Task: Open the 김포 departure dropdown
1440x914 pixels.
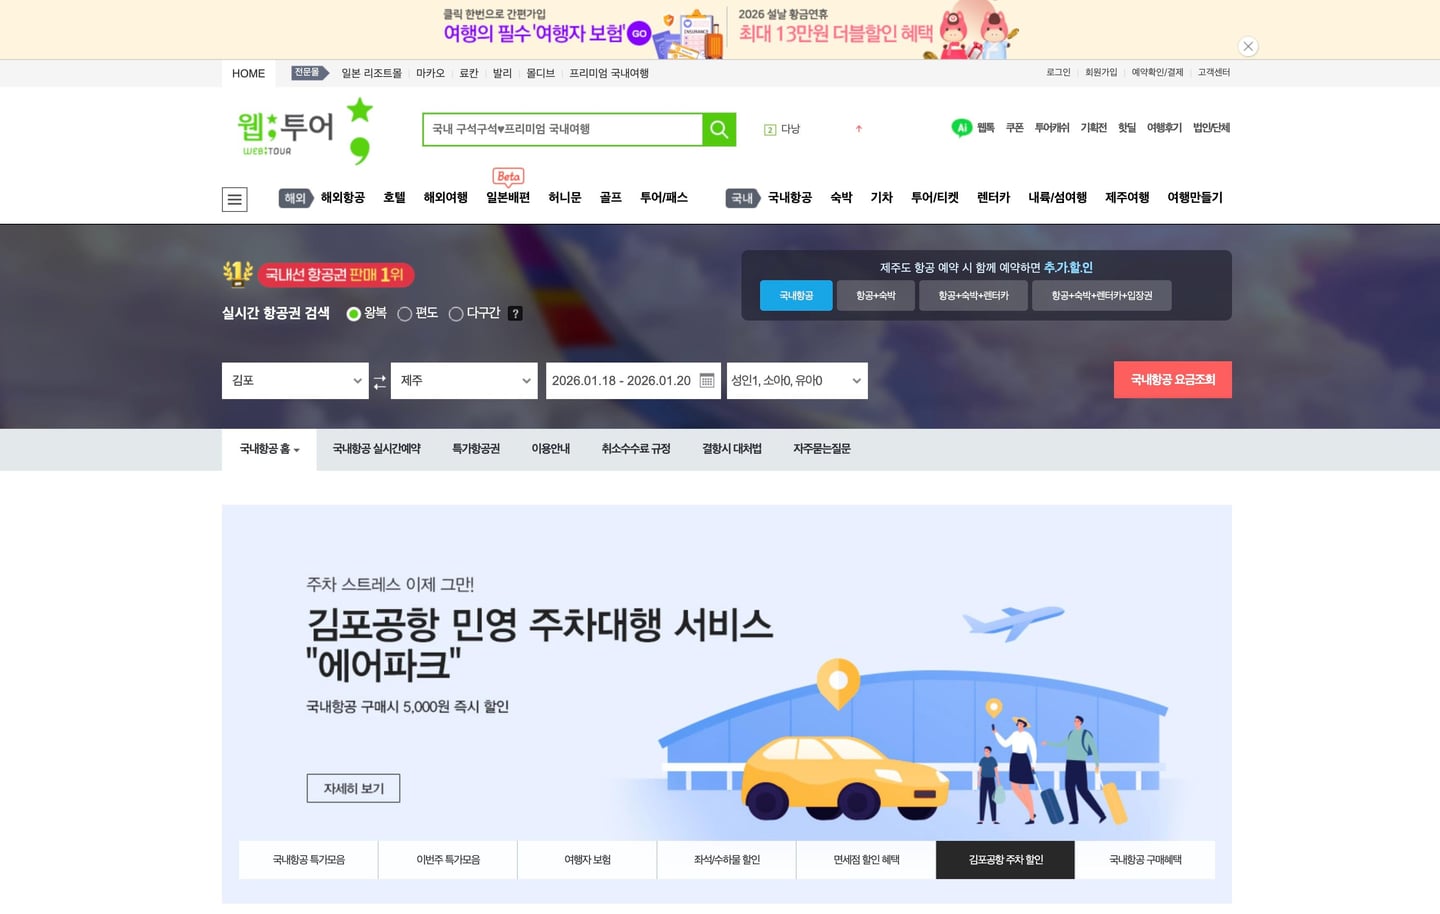Action: point(295,381)
